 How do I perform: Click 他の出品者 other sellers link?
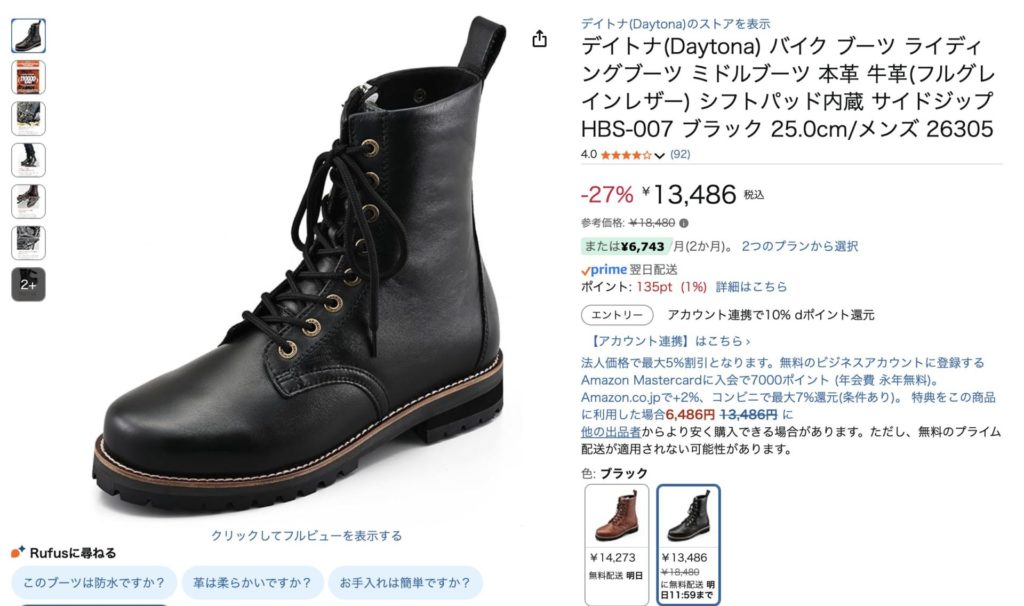click(611, 432)
